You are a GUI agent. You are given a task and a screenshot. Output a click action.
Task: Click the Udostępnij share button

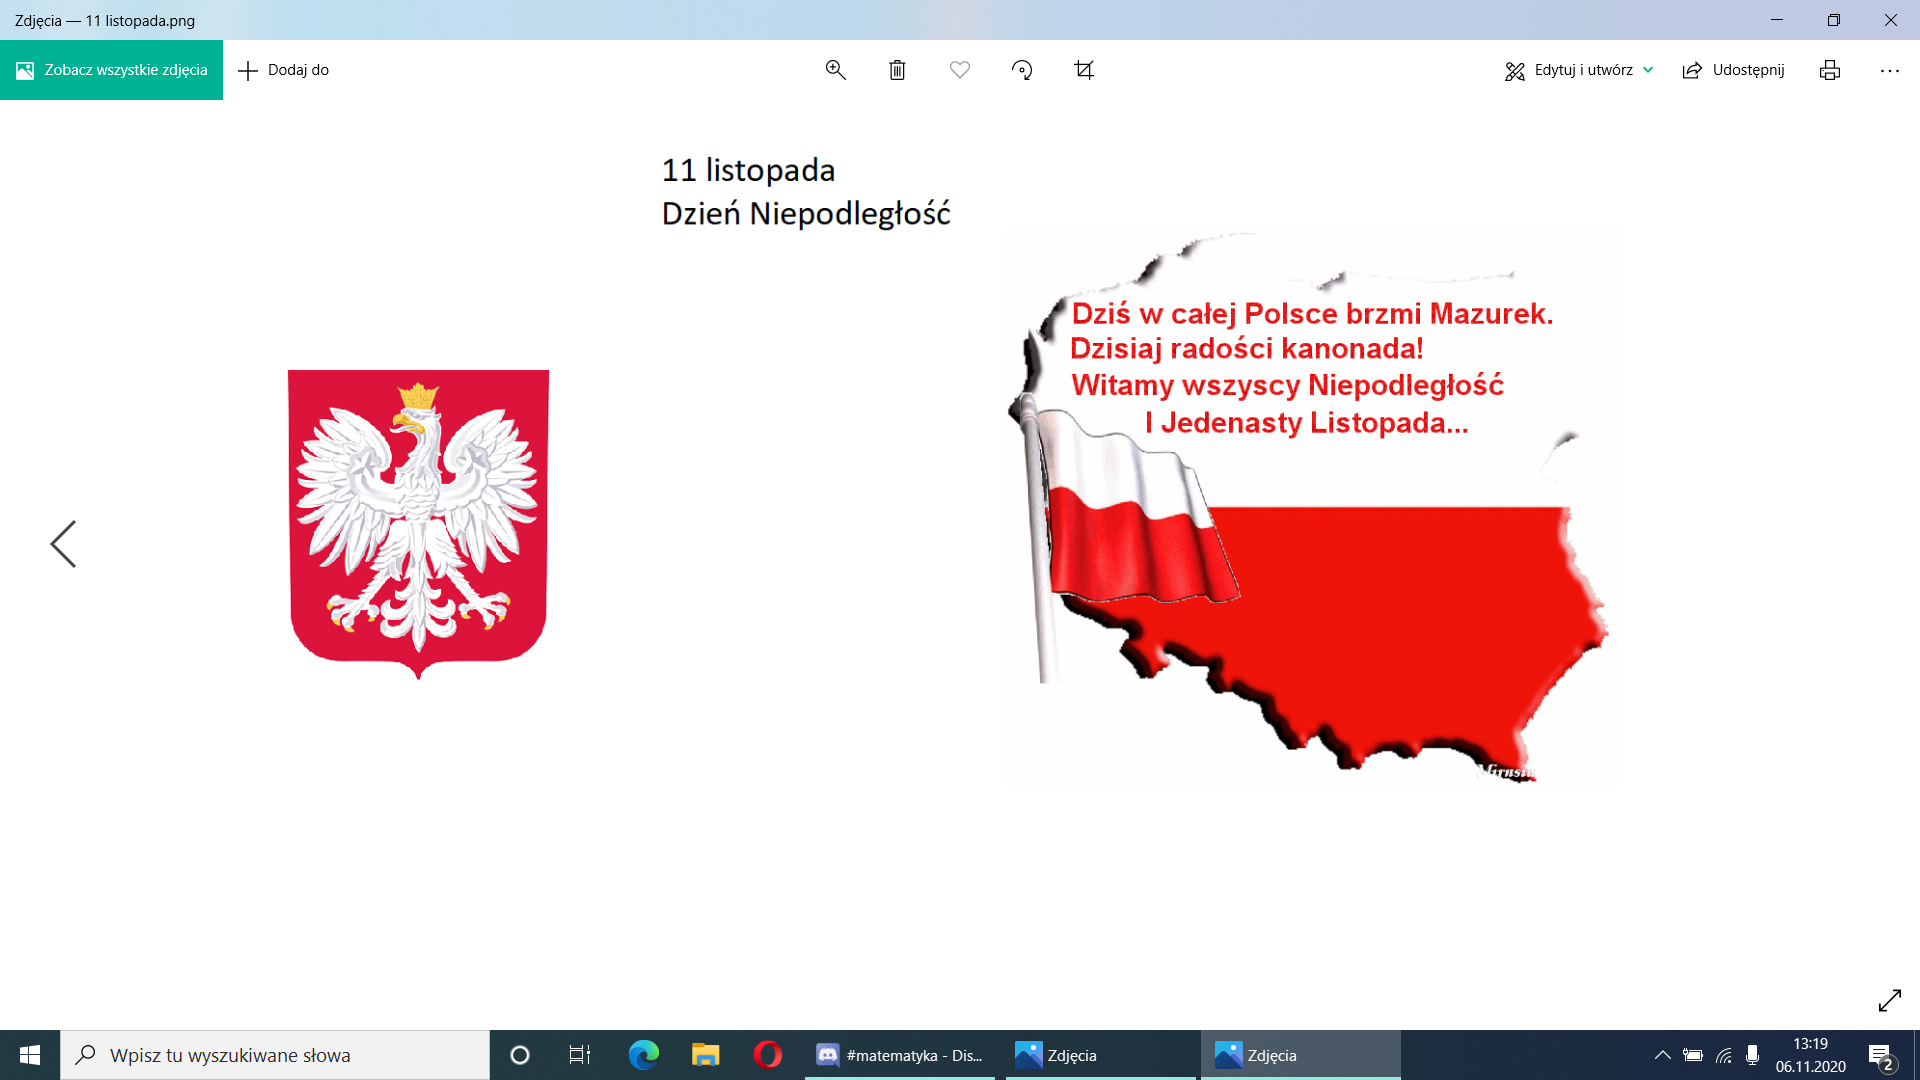(1733, 70)
